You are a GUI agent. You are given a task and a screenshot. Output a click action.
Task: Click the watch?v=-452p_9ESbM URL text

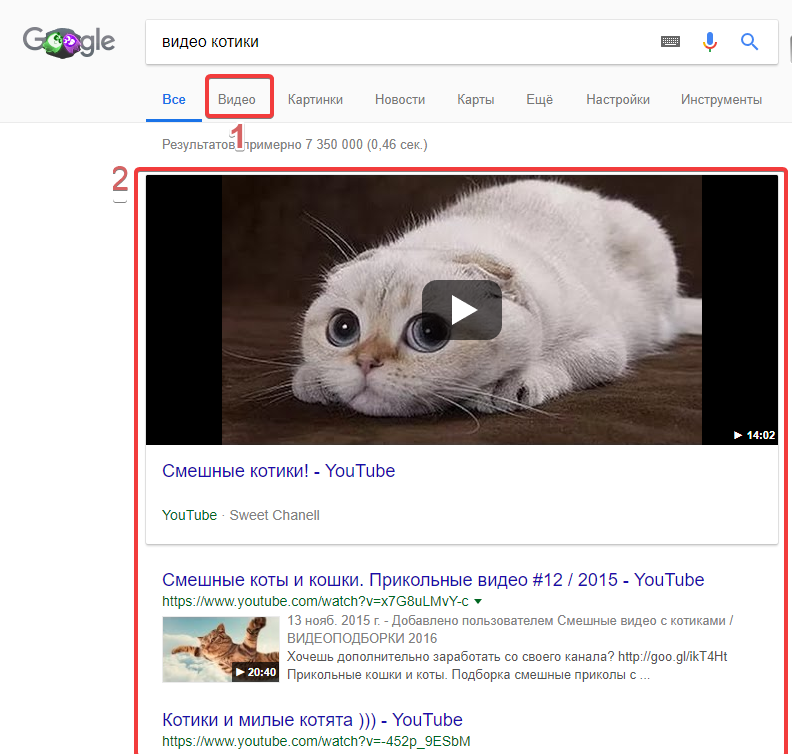coord(316,741)
